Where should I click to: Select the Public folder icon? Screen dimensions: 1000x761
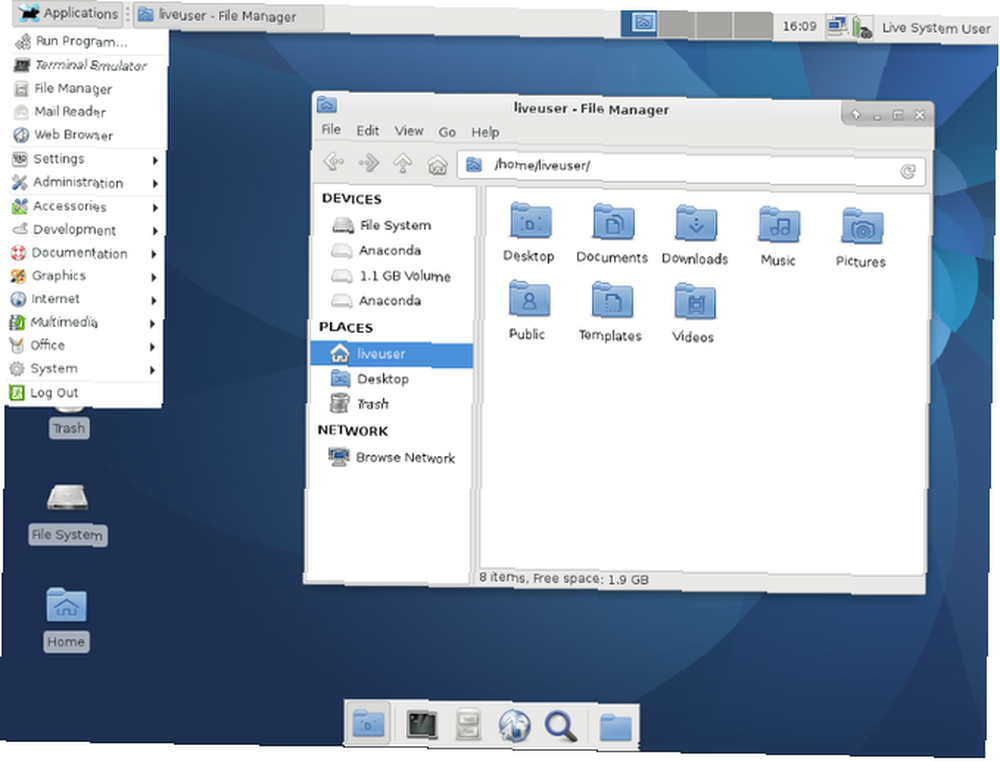coord(529,299)
